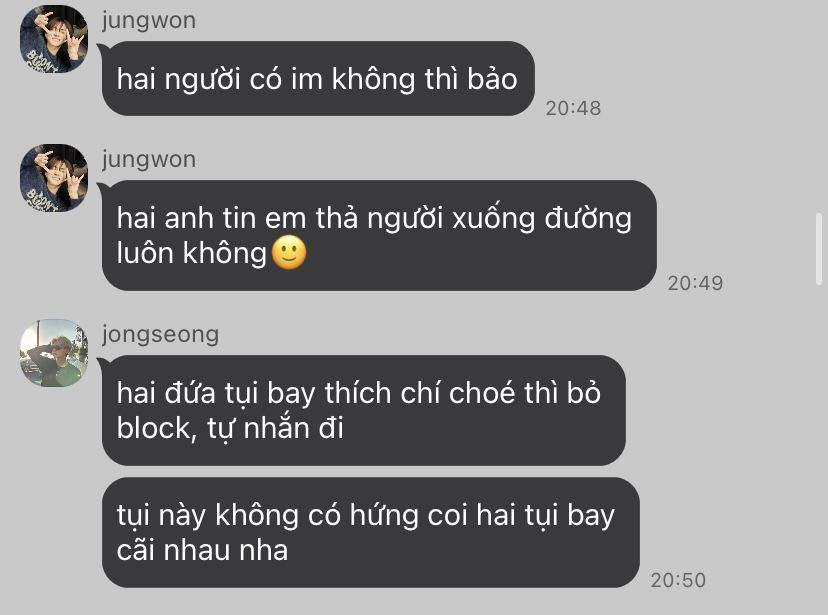Viewport: 828px width, 615px height.
Task: Select the jungwon name above 'hai người có im'
Action: 149,21
